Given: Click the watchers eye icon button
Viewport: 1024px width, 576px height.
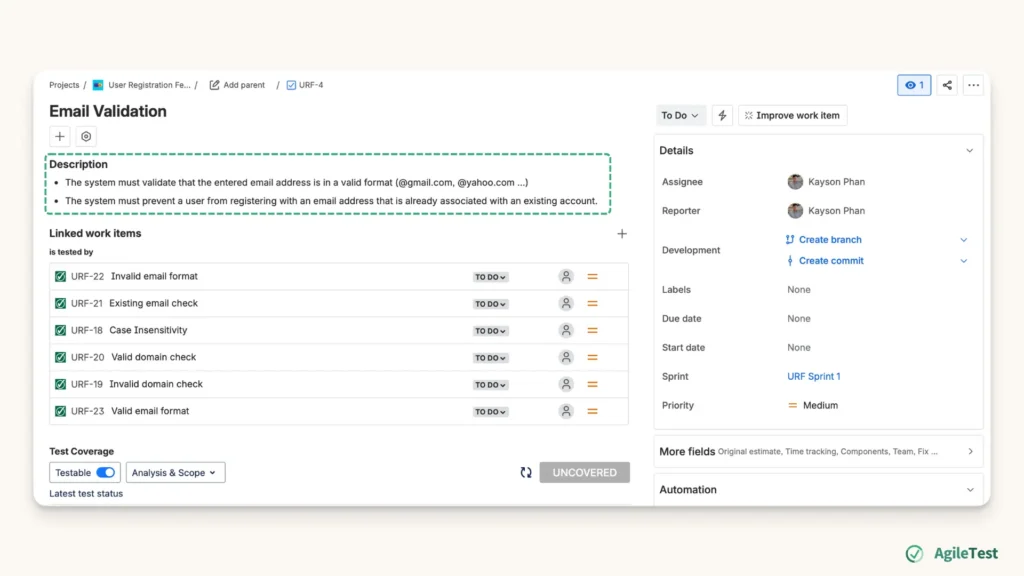Looking at the screenshot, I should click(x=914, y=85).
